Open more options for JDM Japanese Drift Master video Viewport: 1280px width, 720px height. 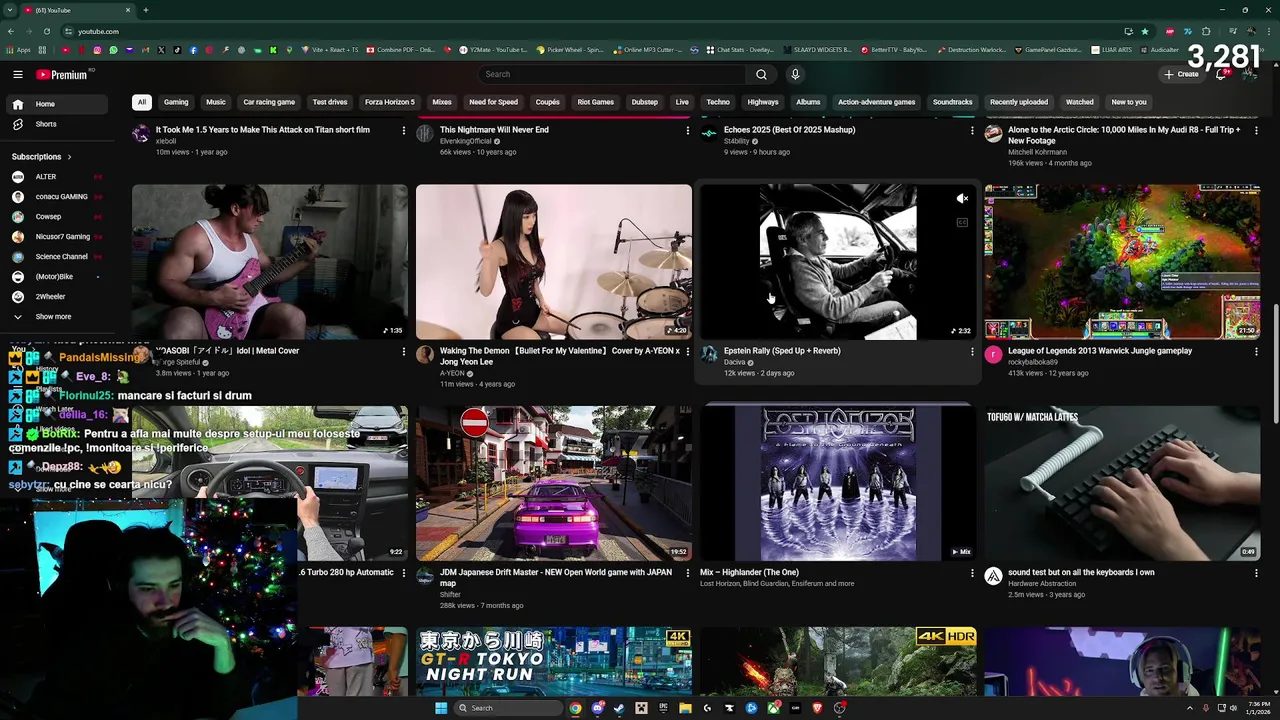[687, 573]
